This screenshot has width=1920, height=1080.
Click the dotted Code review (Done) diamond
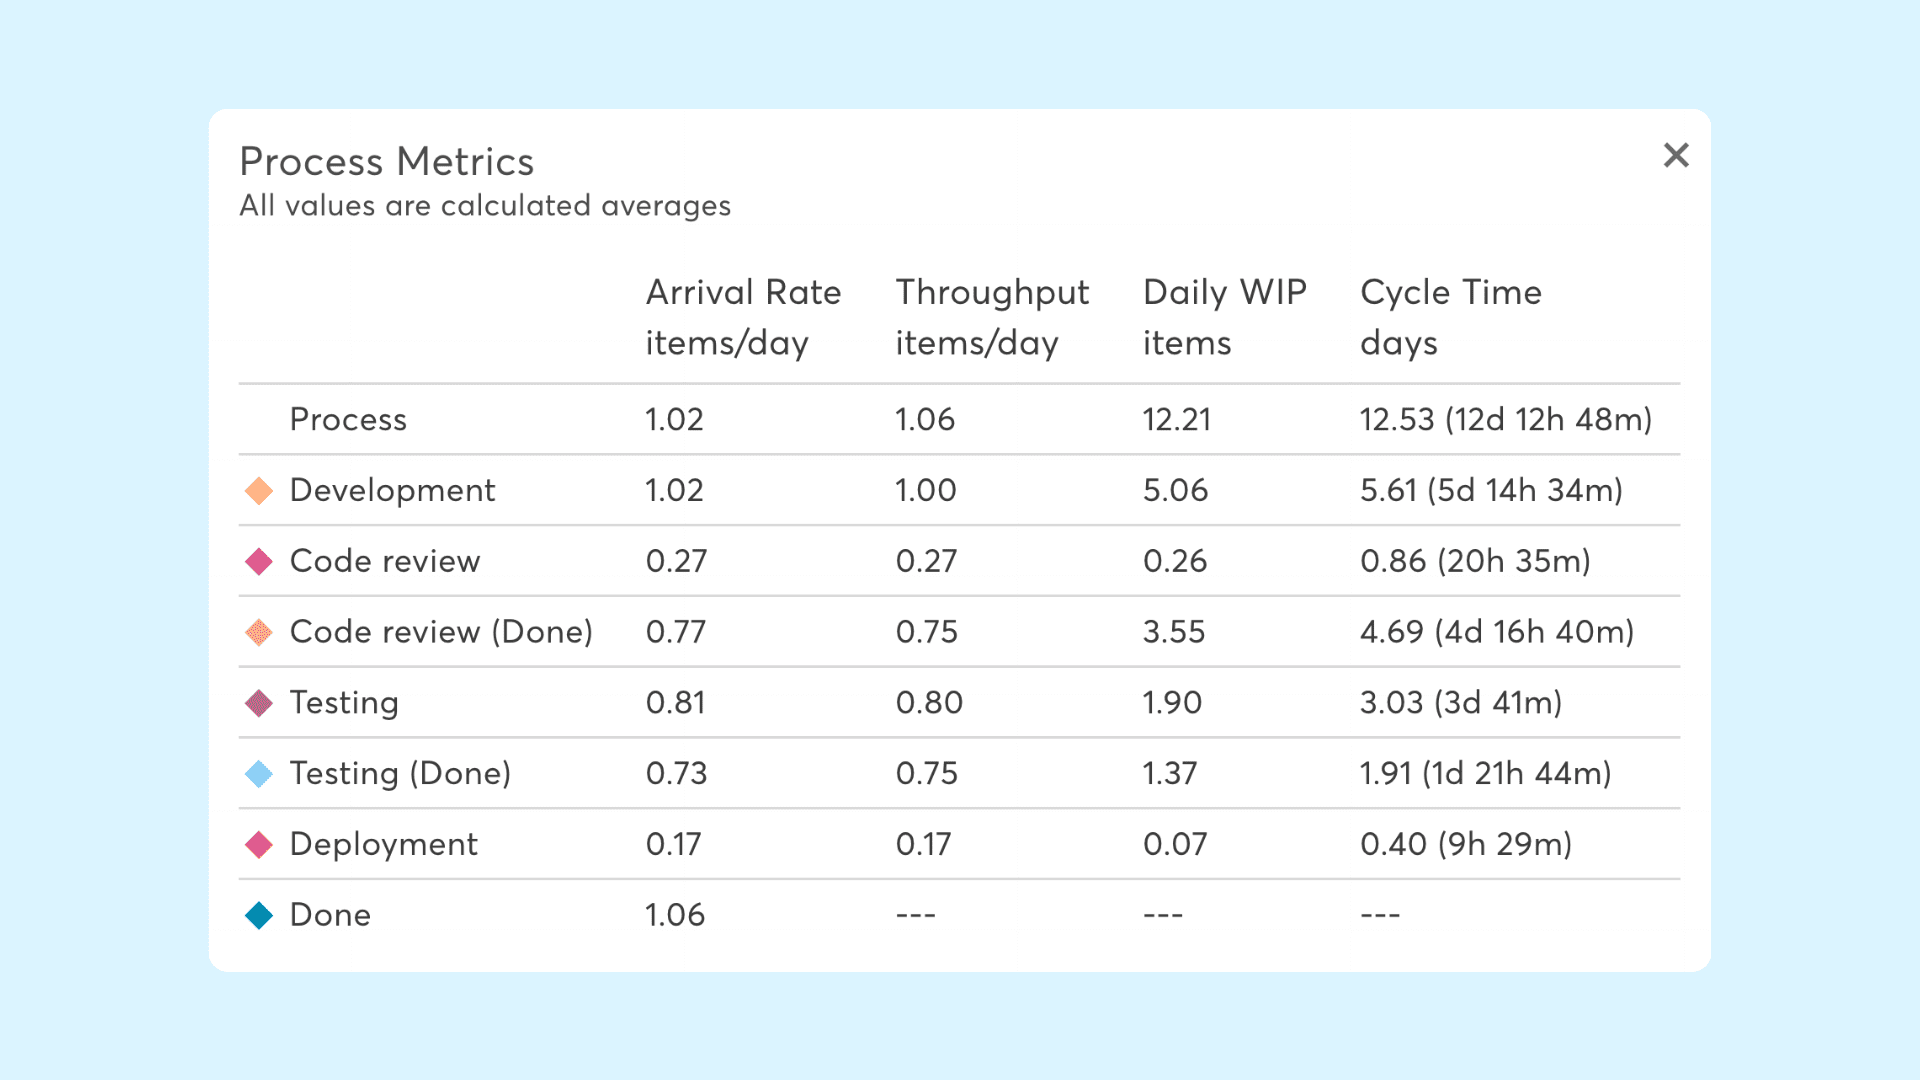click(259, 632)
